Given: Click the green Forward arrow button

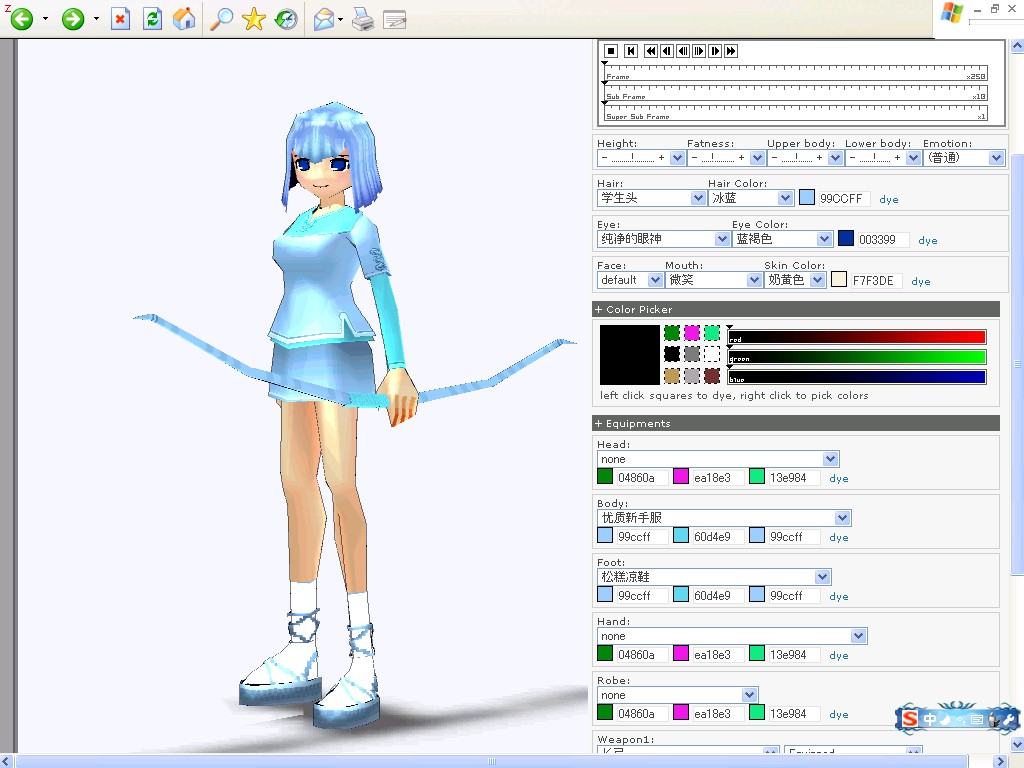Looking at the screenshot, I should pos(72,19).
